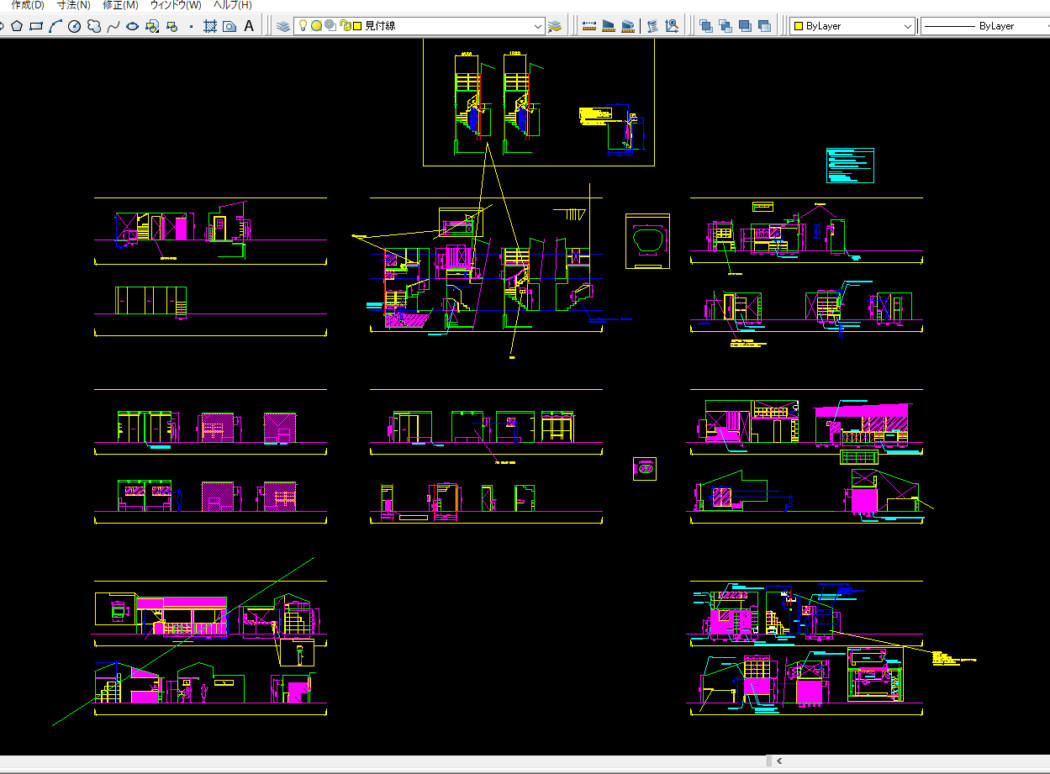Toggle layer on/off lightbulb for 見付線

click(303, 26)
